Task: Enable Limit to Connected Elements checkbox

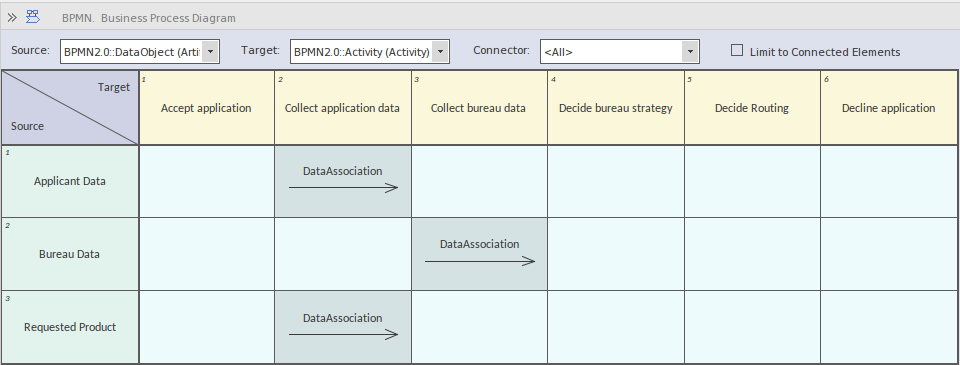Action: pos(737,51)
